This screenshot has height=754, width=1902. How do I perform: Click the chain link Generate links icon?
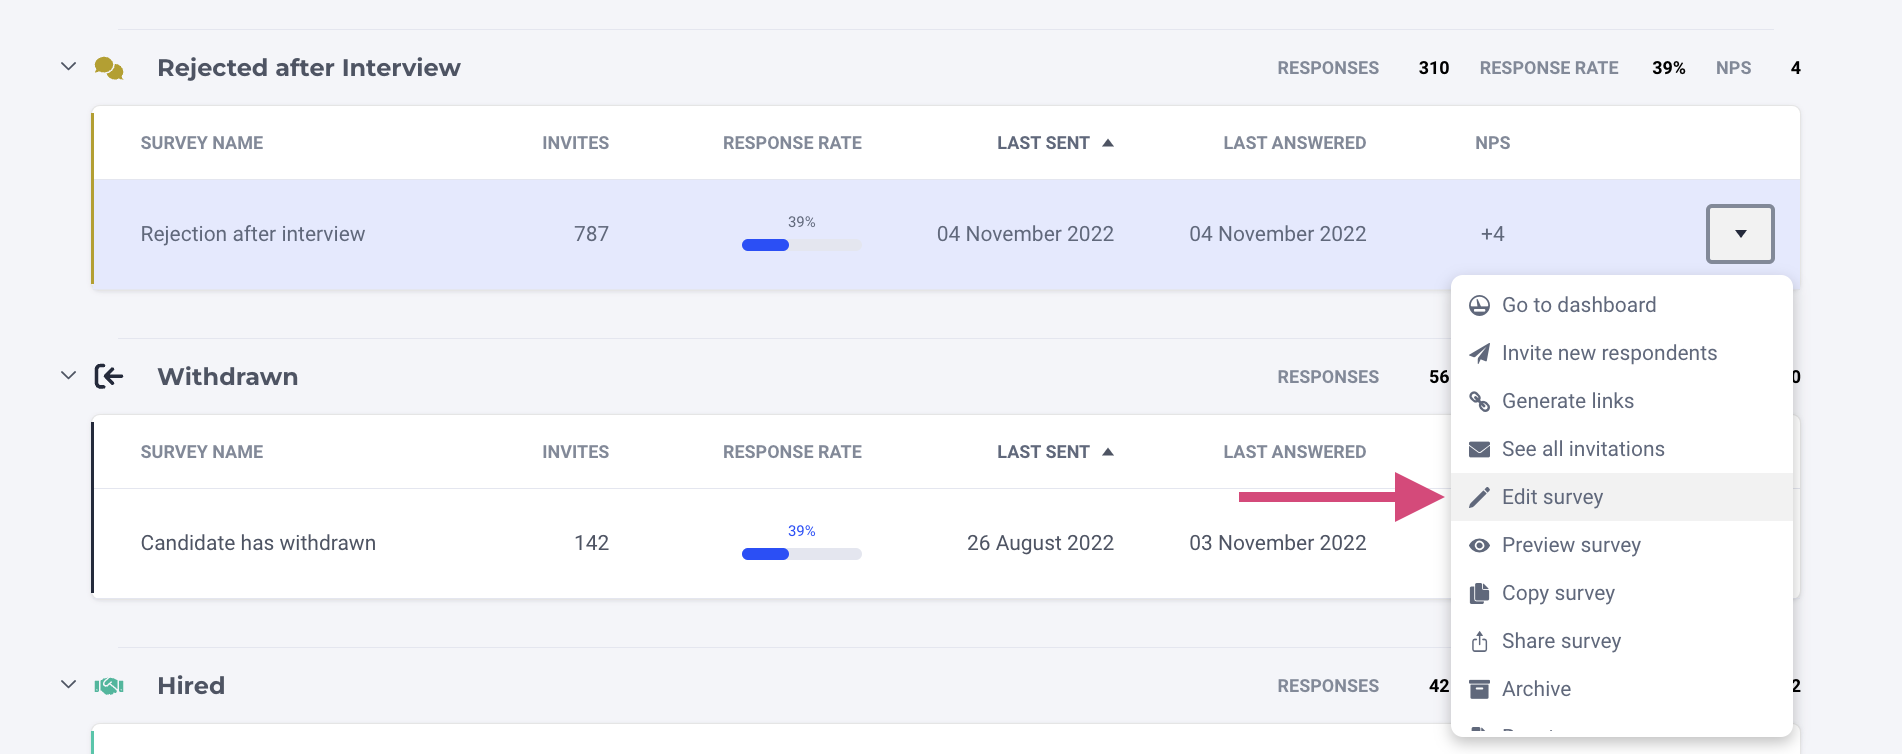coord(1479,402)
